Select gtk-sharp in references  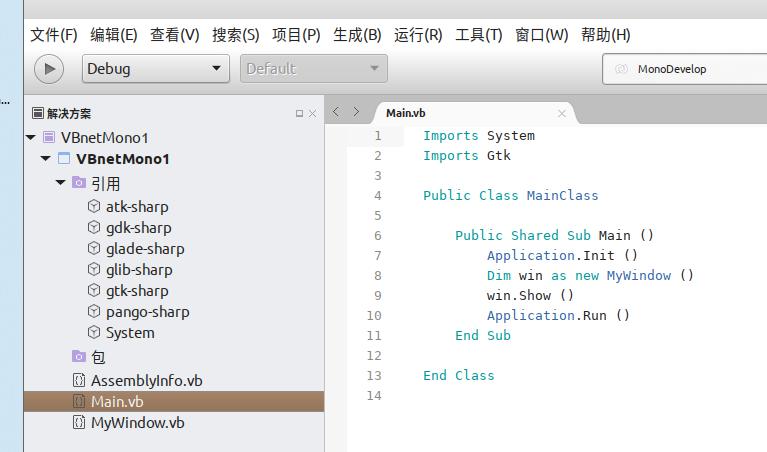pos(137,291)
